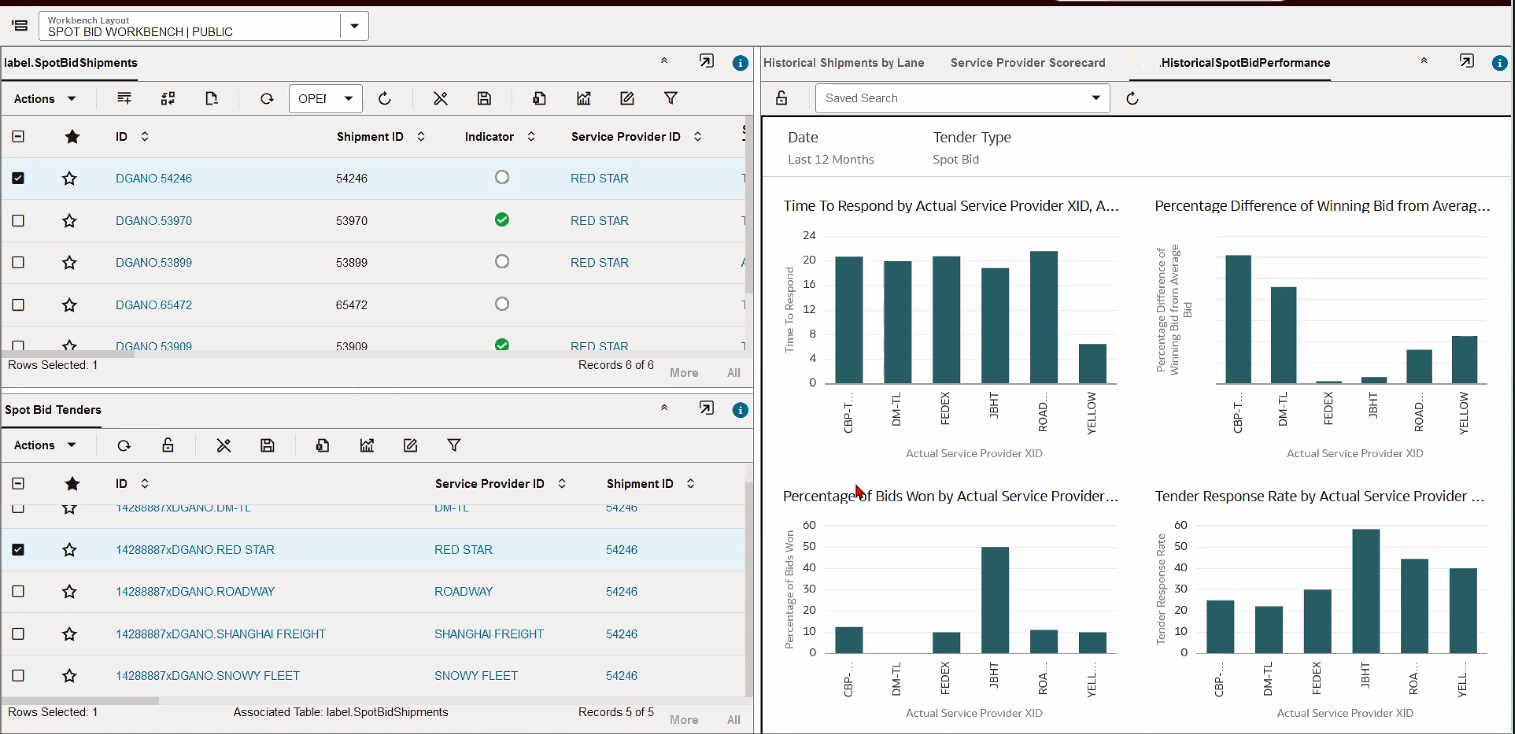Check the ROADWAY tender row checkbox
This screenshot has height=734, width=1515.
tap(18, 592)
